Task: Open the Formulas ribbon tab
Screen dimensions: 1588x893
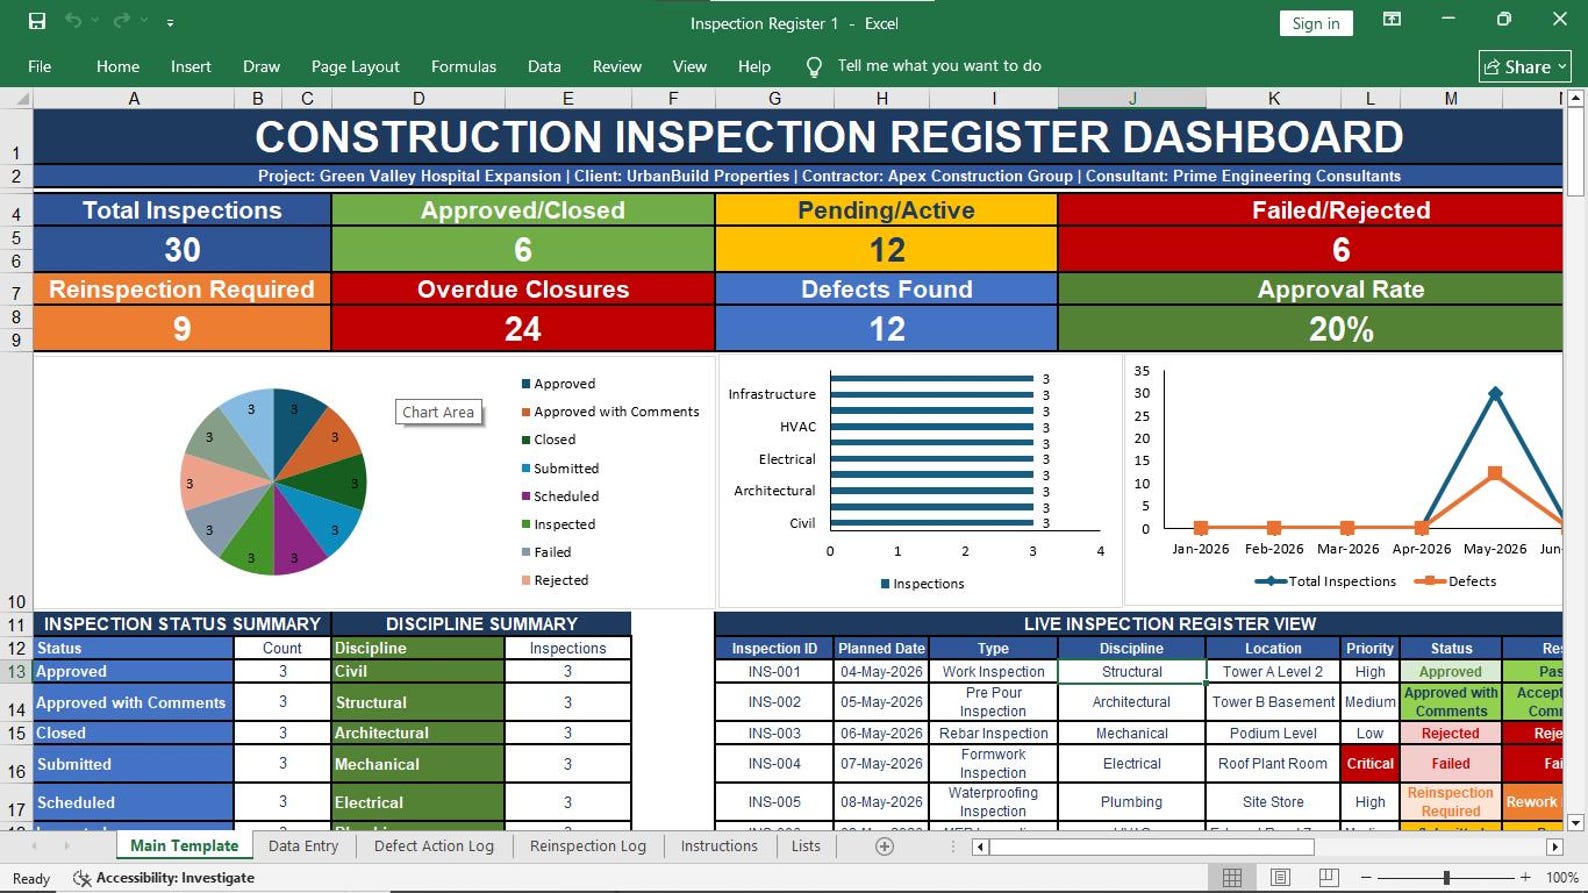Action: point(464,66)
